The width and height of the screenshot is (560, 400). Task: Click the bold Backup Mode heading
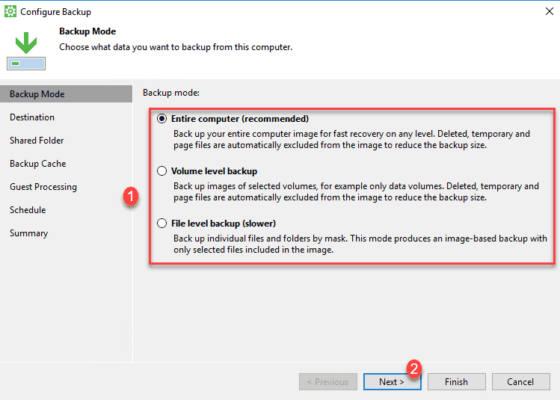click(88, 31)
